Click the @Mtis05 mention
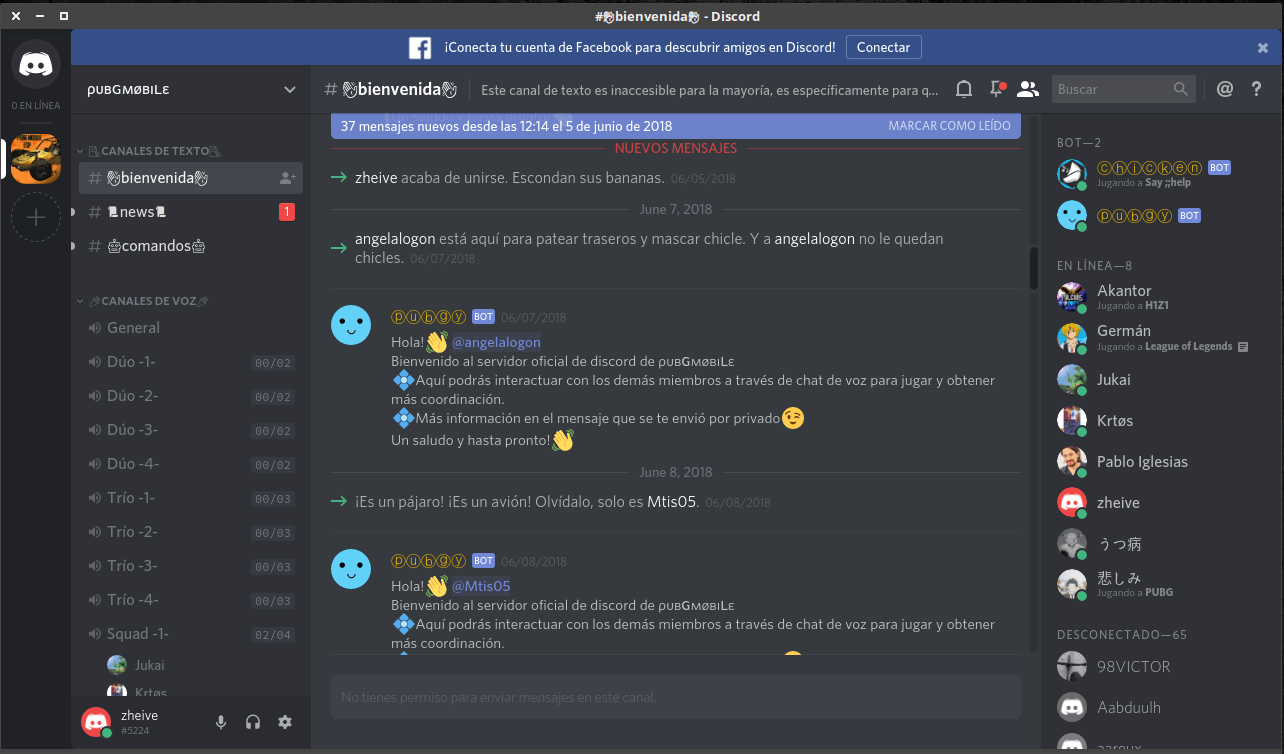The height and width of the screenshot is (754, 1284). tap(481, 586)
